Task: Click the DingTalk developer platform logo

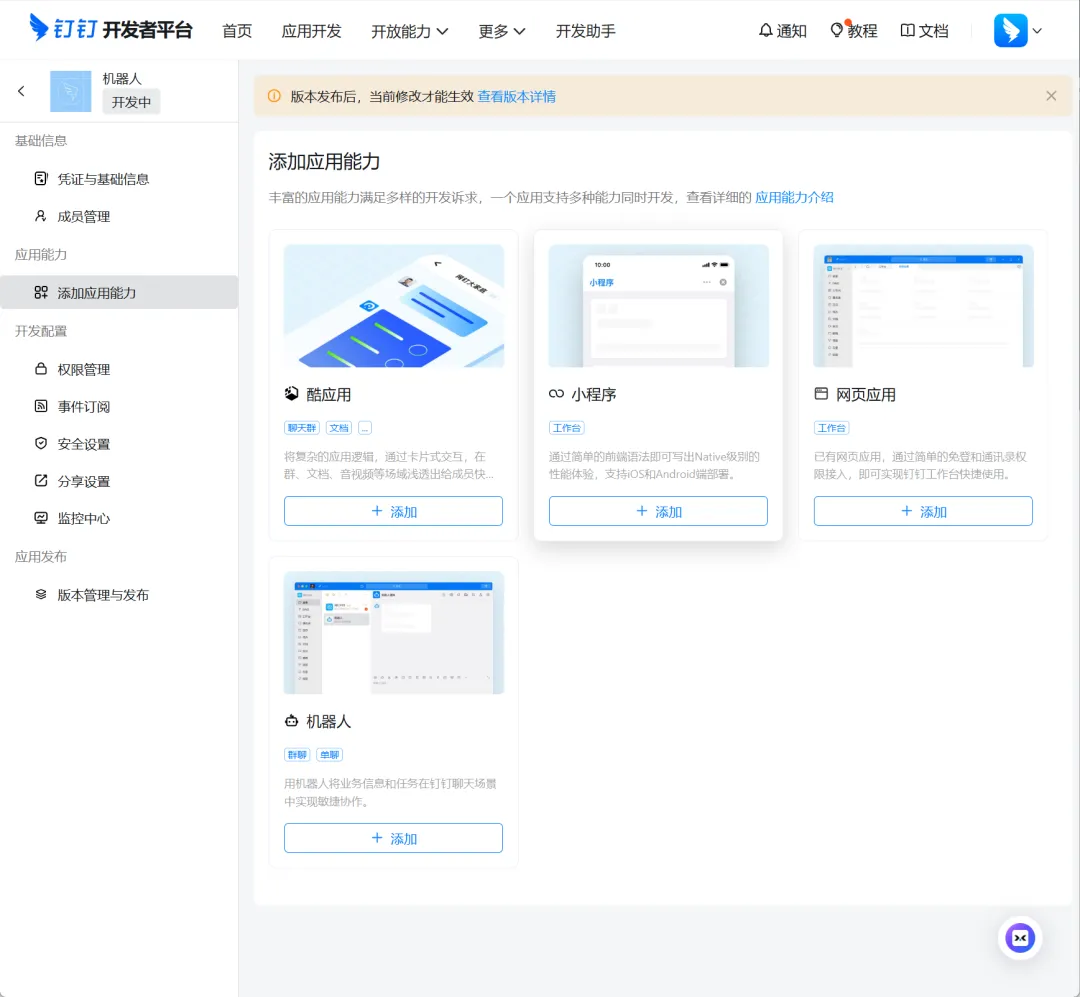Action: coord(110,30)
